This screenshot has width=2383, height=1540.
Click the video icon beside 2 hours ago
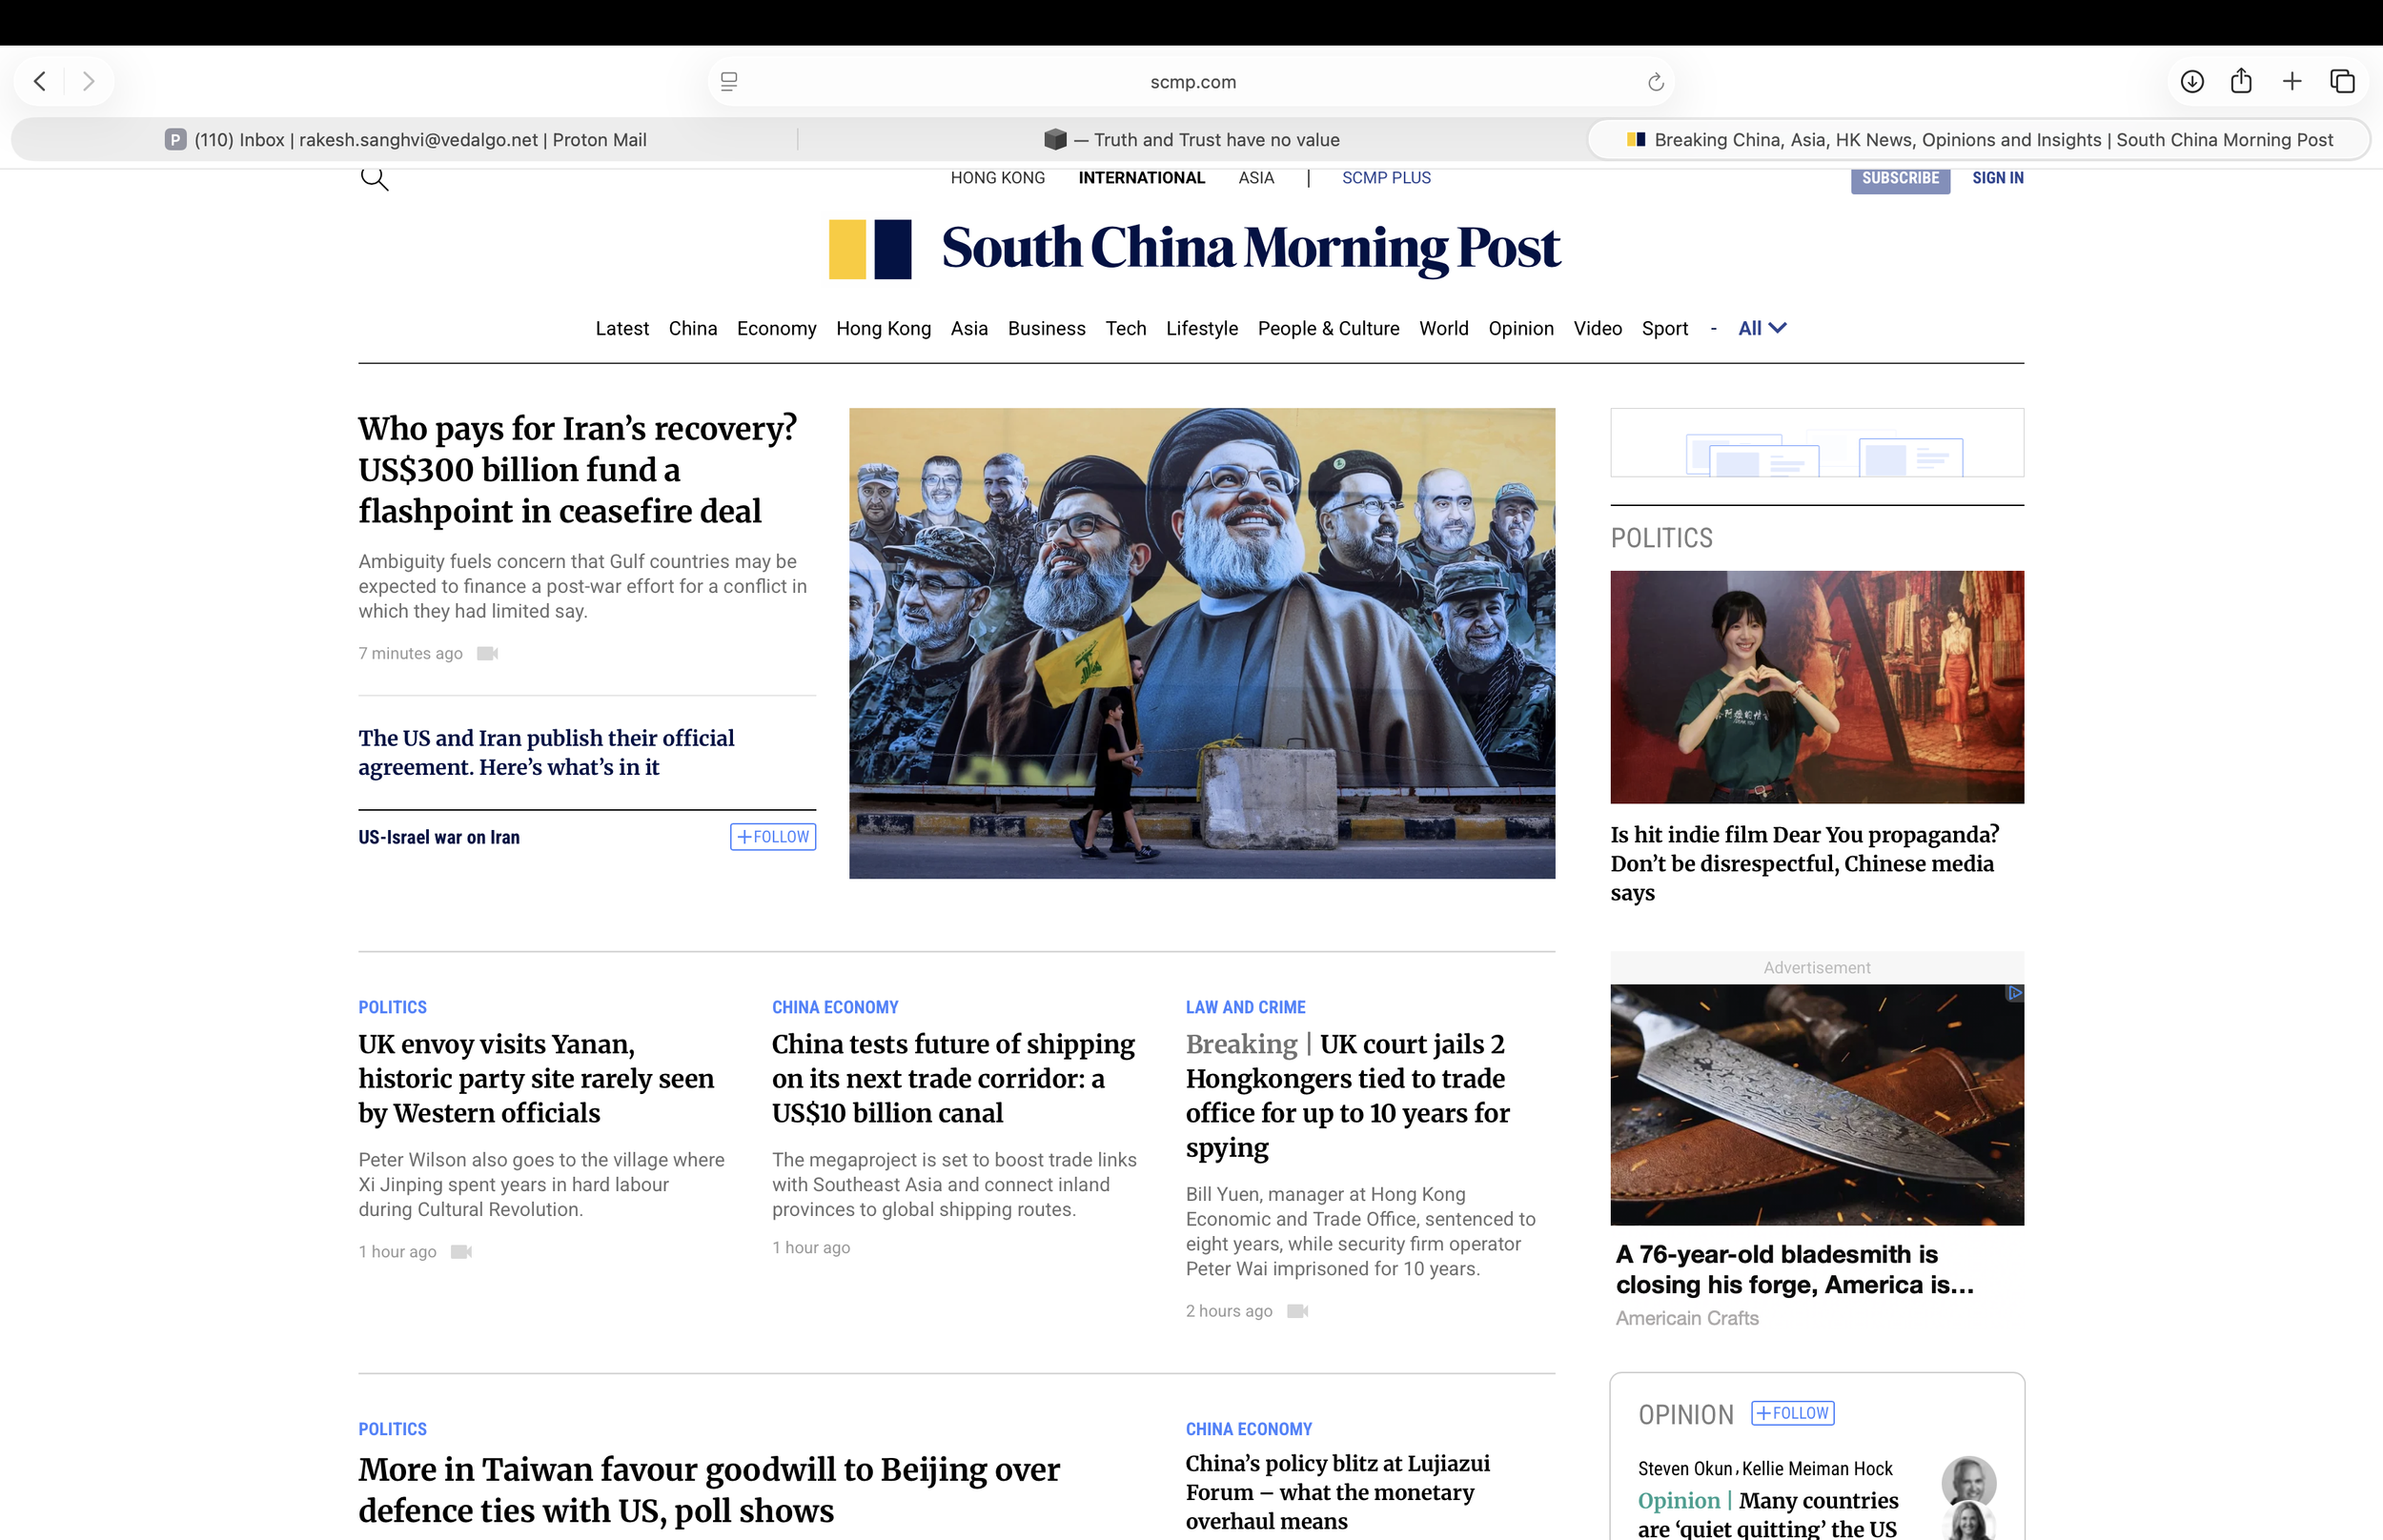tap(1297, 1311)
